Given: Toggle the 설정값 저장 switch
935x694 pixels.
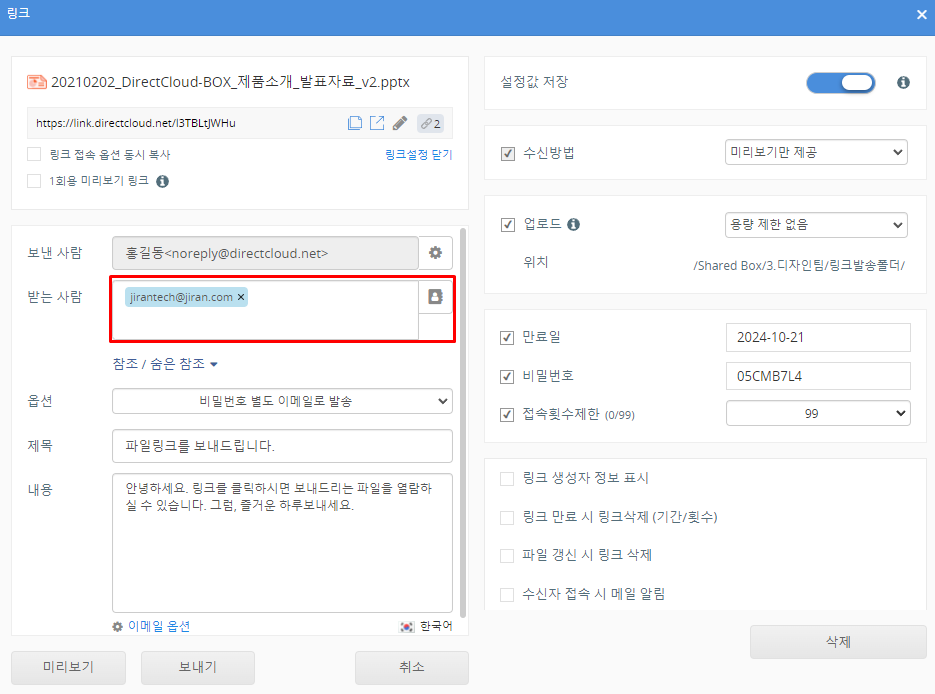Looking at the screenshot, I should 840,82.
